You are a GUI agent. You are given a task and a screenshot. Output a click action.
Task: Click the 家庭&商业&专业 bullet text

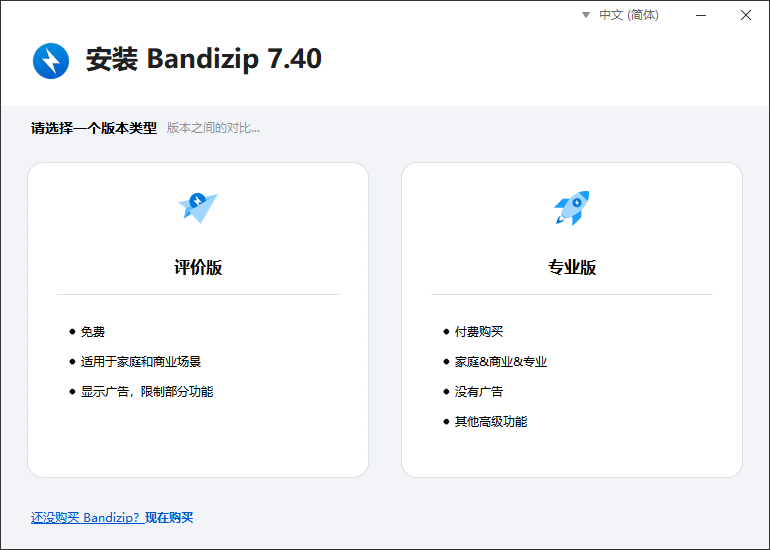pos(501,362)
